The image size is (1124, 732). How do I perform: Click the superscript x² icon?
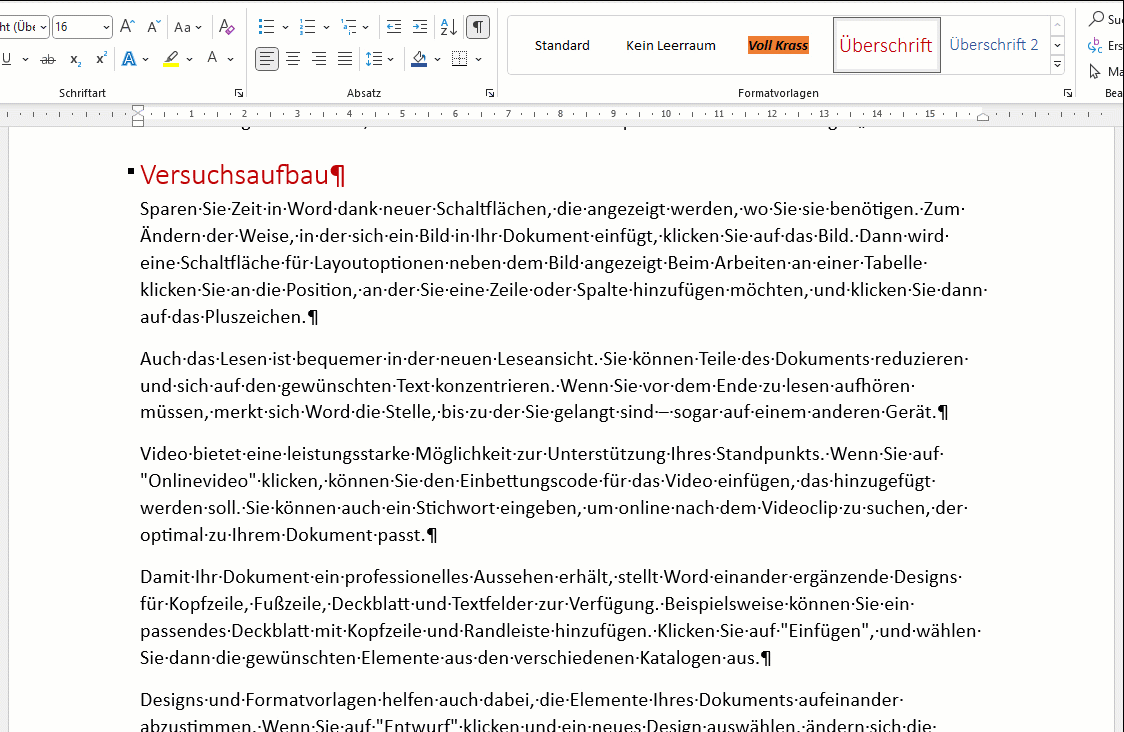point(101,60)
